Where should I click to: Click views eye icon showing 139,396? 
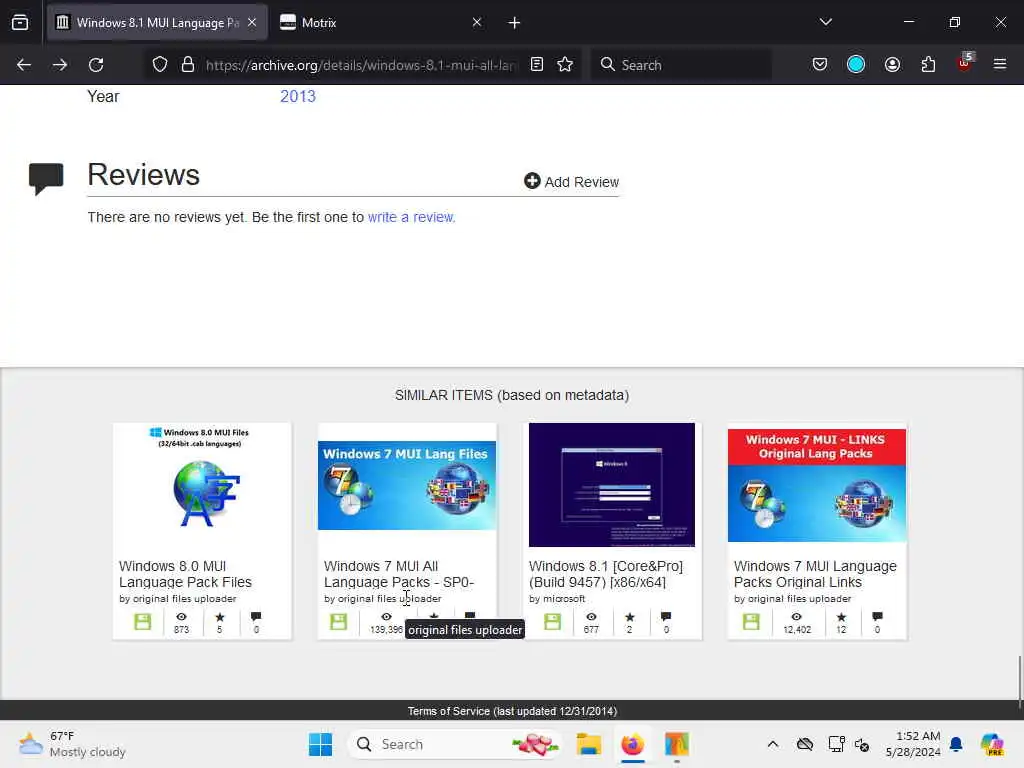pos(387,617)
